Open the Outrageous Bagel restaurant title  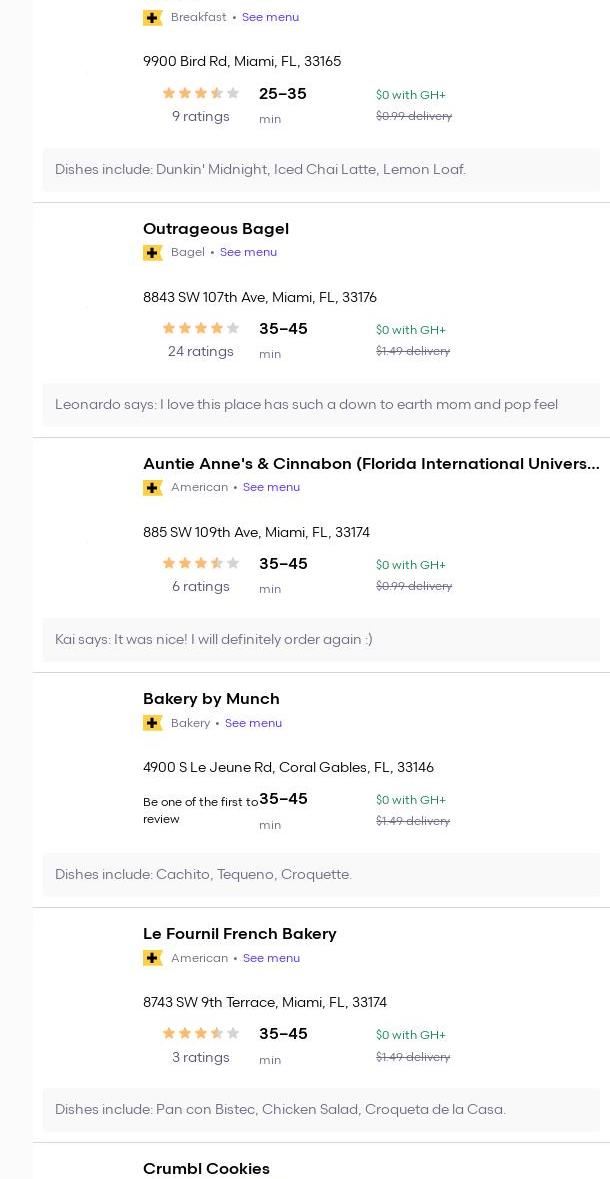[216, 228]
